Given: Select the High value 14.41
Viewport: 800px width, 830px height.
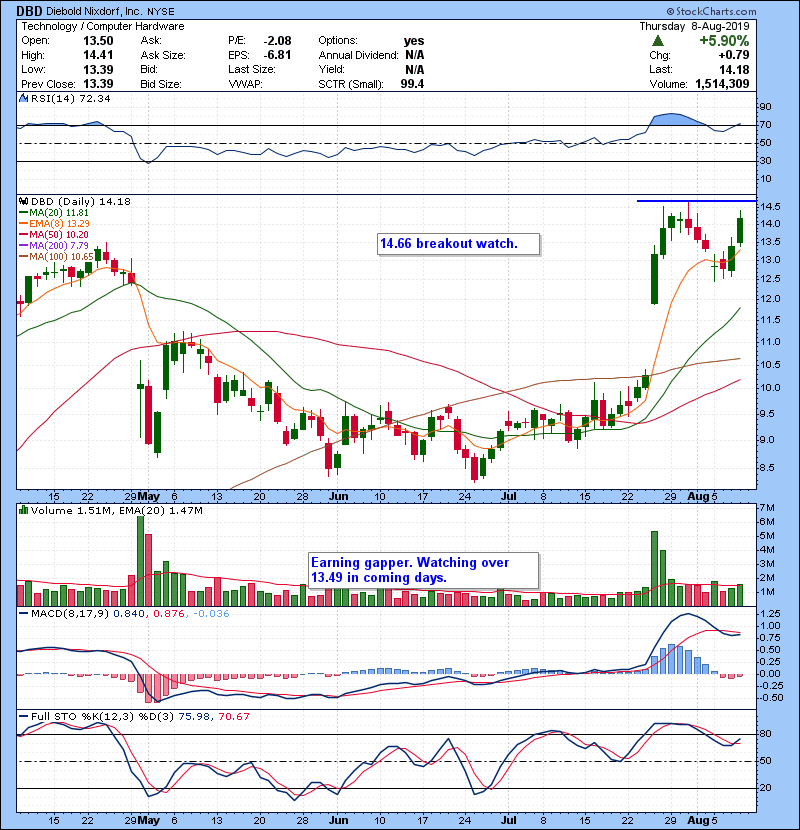Looking at the screenshot, I should [98, 55].
